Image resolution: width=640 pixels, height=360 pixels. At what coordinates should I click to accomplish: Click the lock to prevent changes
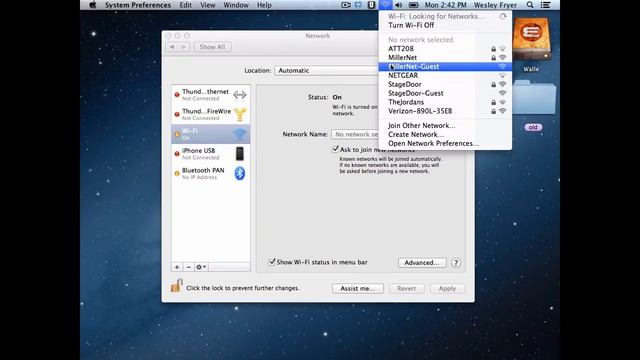point(176,286)
